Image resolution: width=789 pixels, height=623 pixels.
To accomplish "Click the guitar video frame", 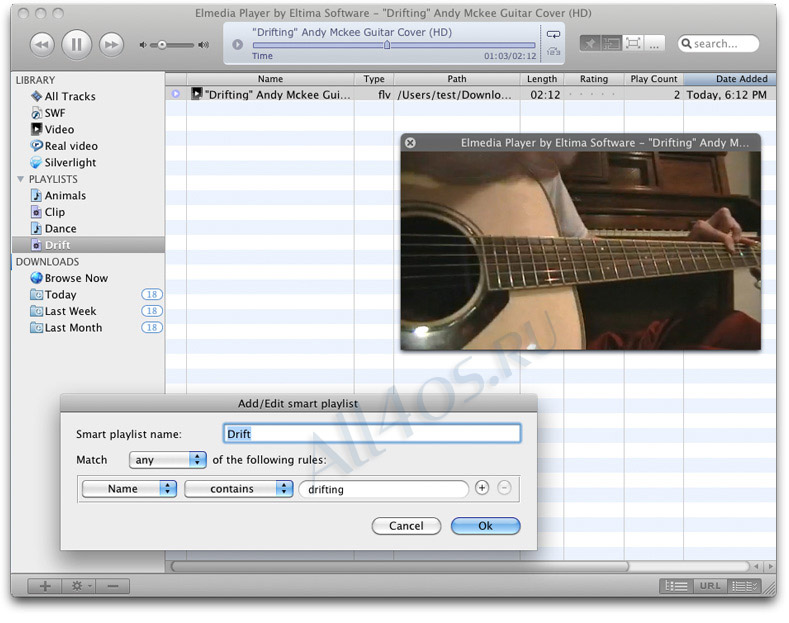I will coord(581,251).
